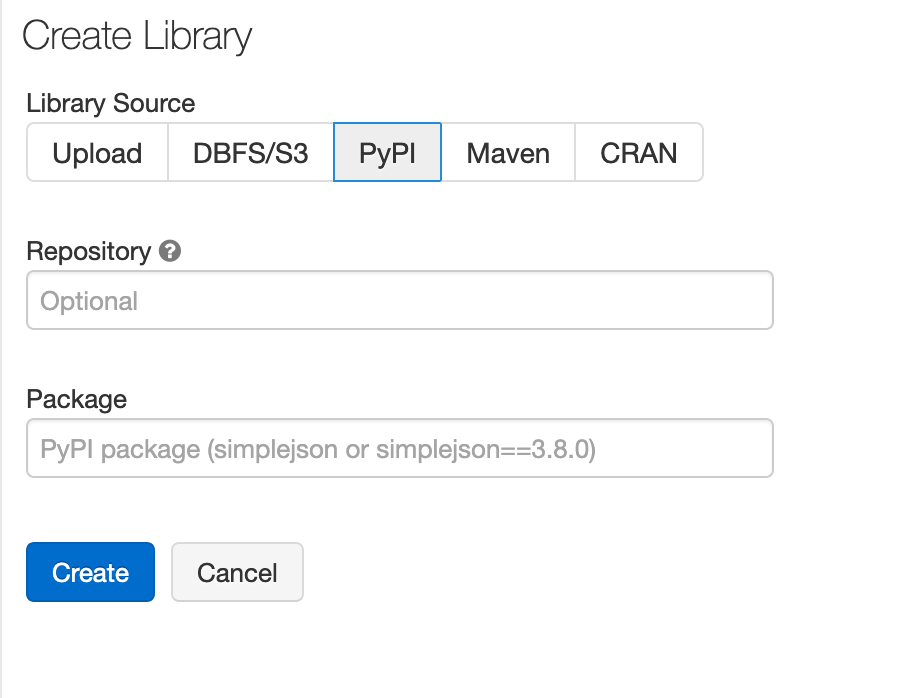
Task: Click the Create button
Action: pyautogui.click(x=90, y=572)
